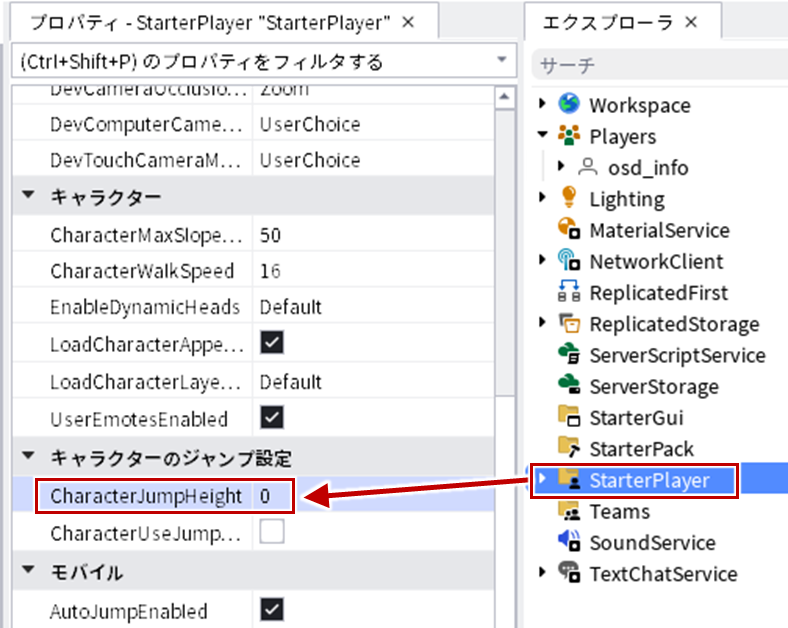Image resolution: width=788 pixels, height=628 pixels.
Task: Click the DevTouchCameraMode UserChoice value
Action: pyautogui.click(x=310, y=161)
